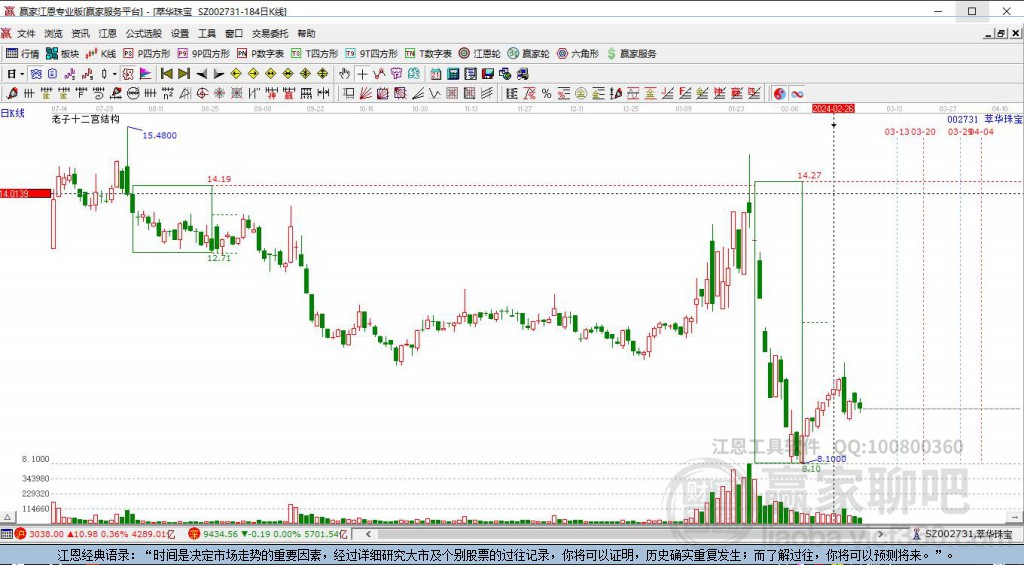Click the red 14.0139 price label
Image resolution: width=1024 pixels, height=565 pixels.
[x=25, y=193]
